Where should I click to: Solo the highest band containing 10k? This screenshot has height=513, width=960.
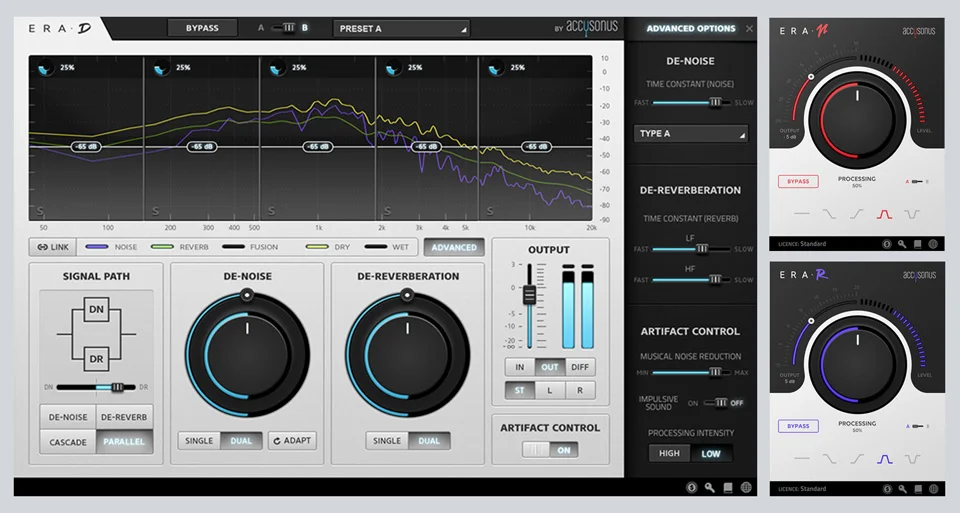[x=490, y=211]
